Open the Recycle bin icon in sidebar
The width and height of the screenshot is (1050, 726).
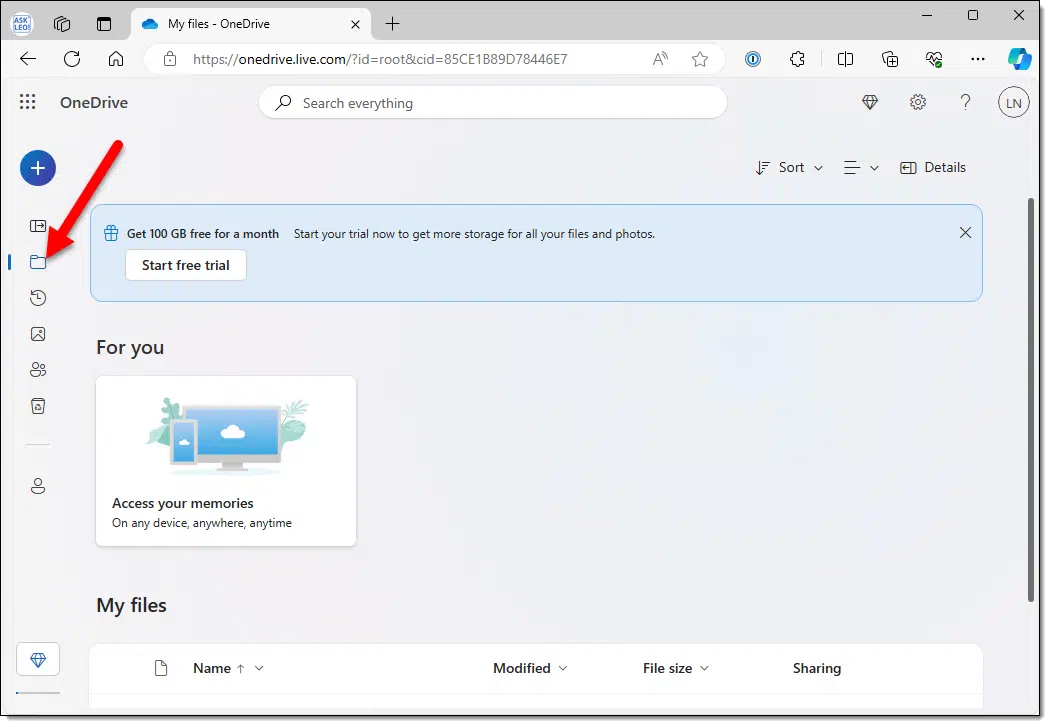[38, 406]
